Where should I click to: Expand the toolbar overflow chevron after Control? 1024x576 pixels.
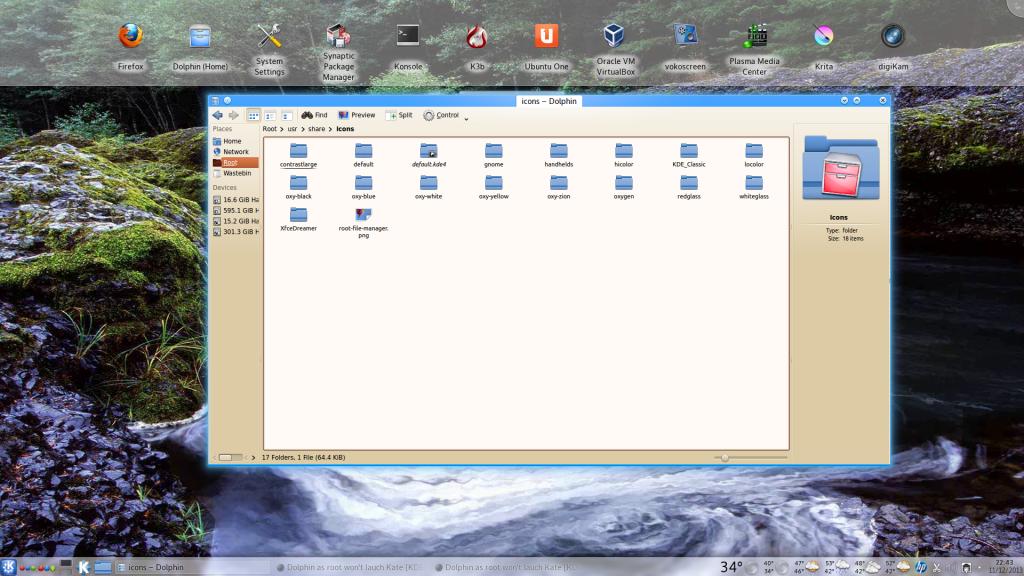[466, 118]
